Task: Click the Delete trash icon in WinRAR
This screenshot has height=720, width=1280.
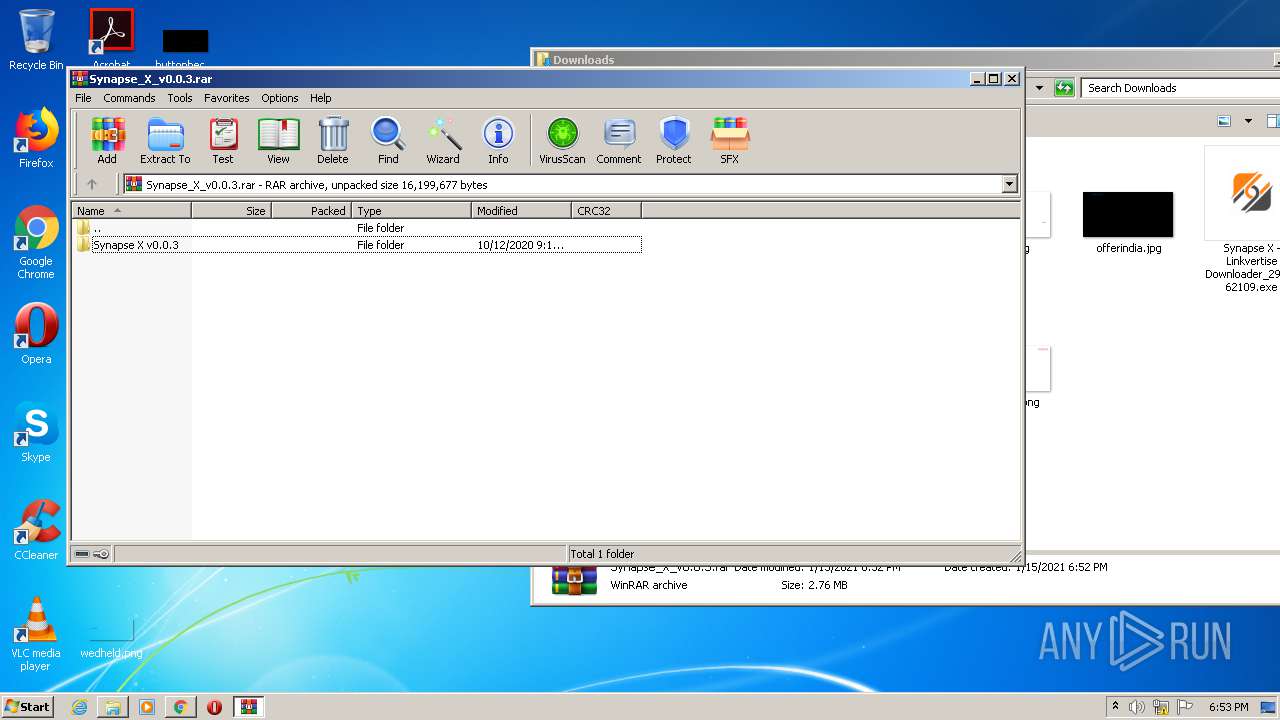Action: click(333, 141)
